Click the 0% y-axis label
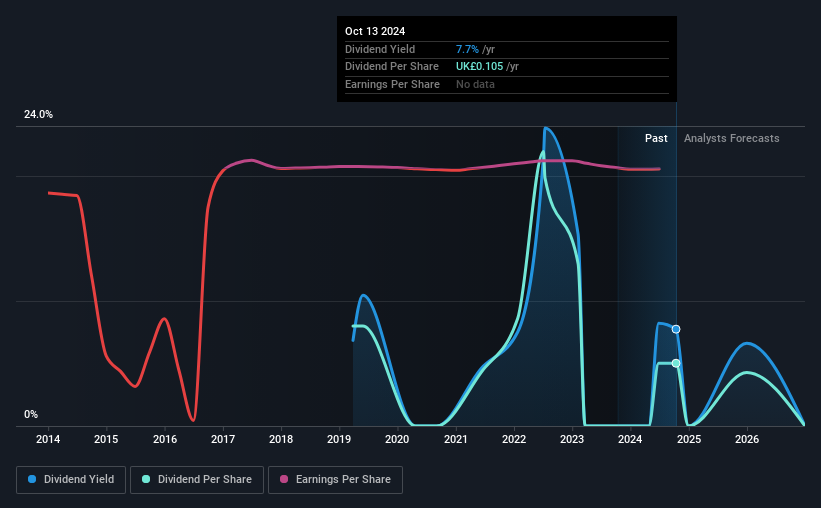Screen dimensions: 821x508 click(31, 414)
